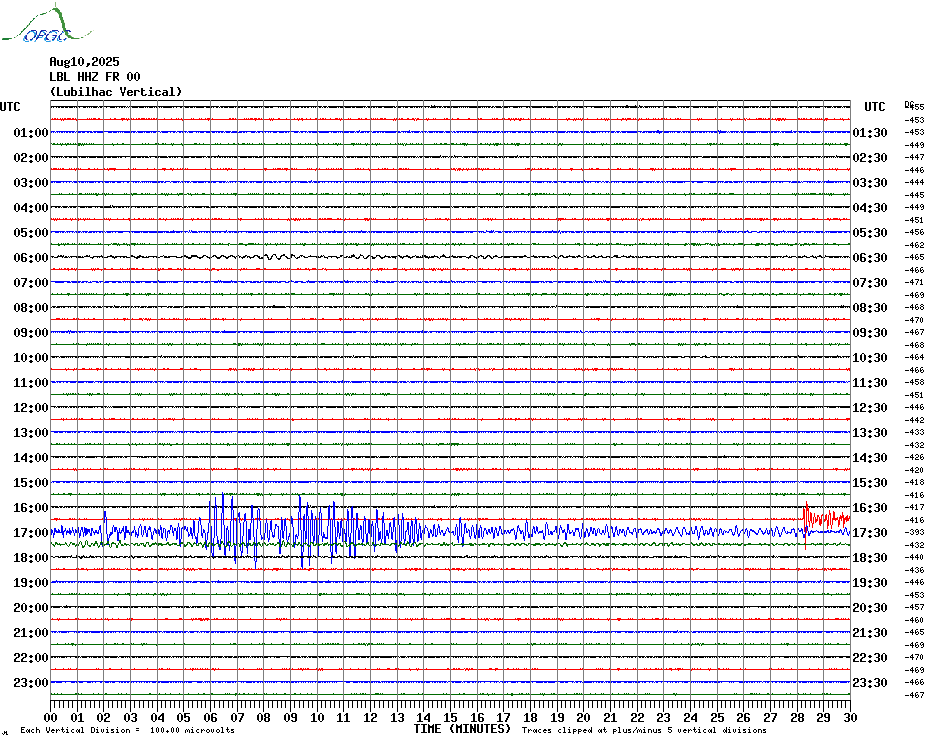This screenshot has width=930, height=744.
Task: Click minute 18 on the time axis
Action: [530, 717]
